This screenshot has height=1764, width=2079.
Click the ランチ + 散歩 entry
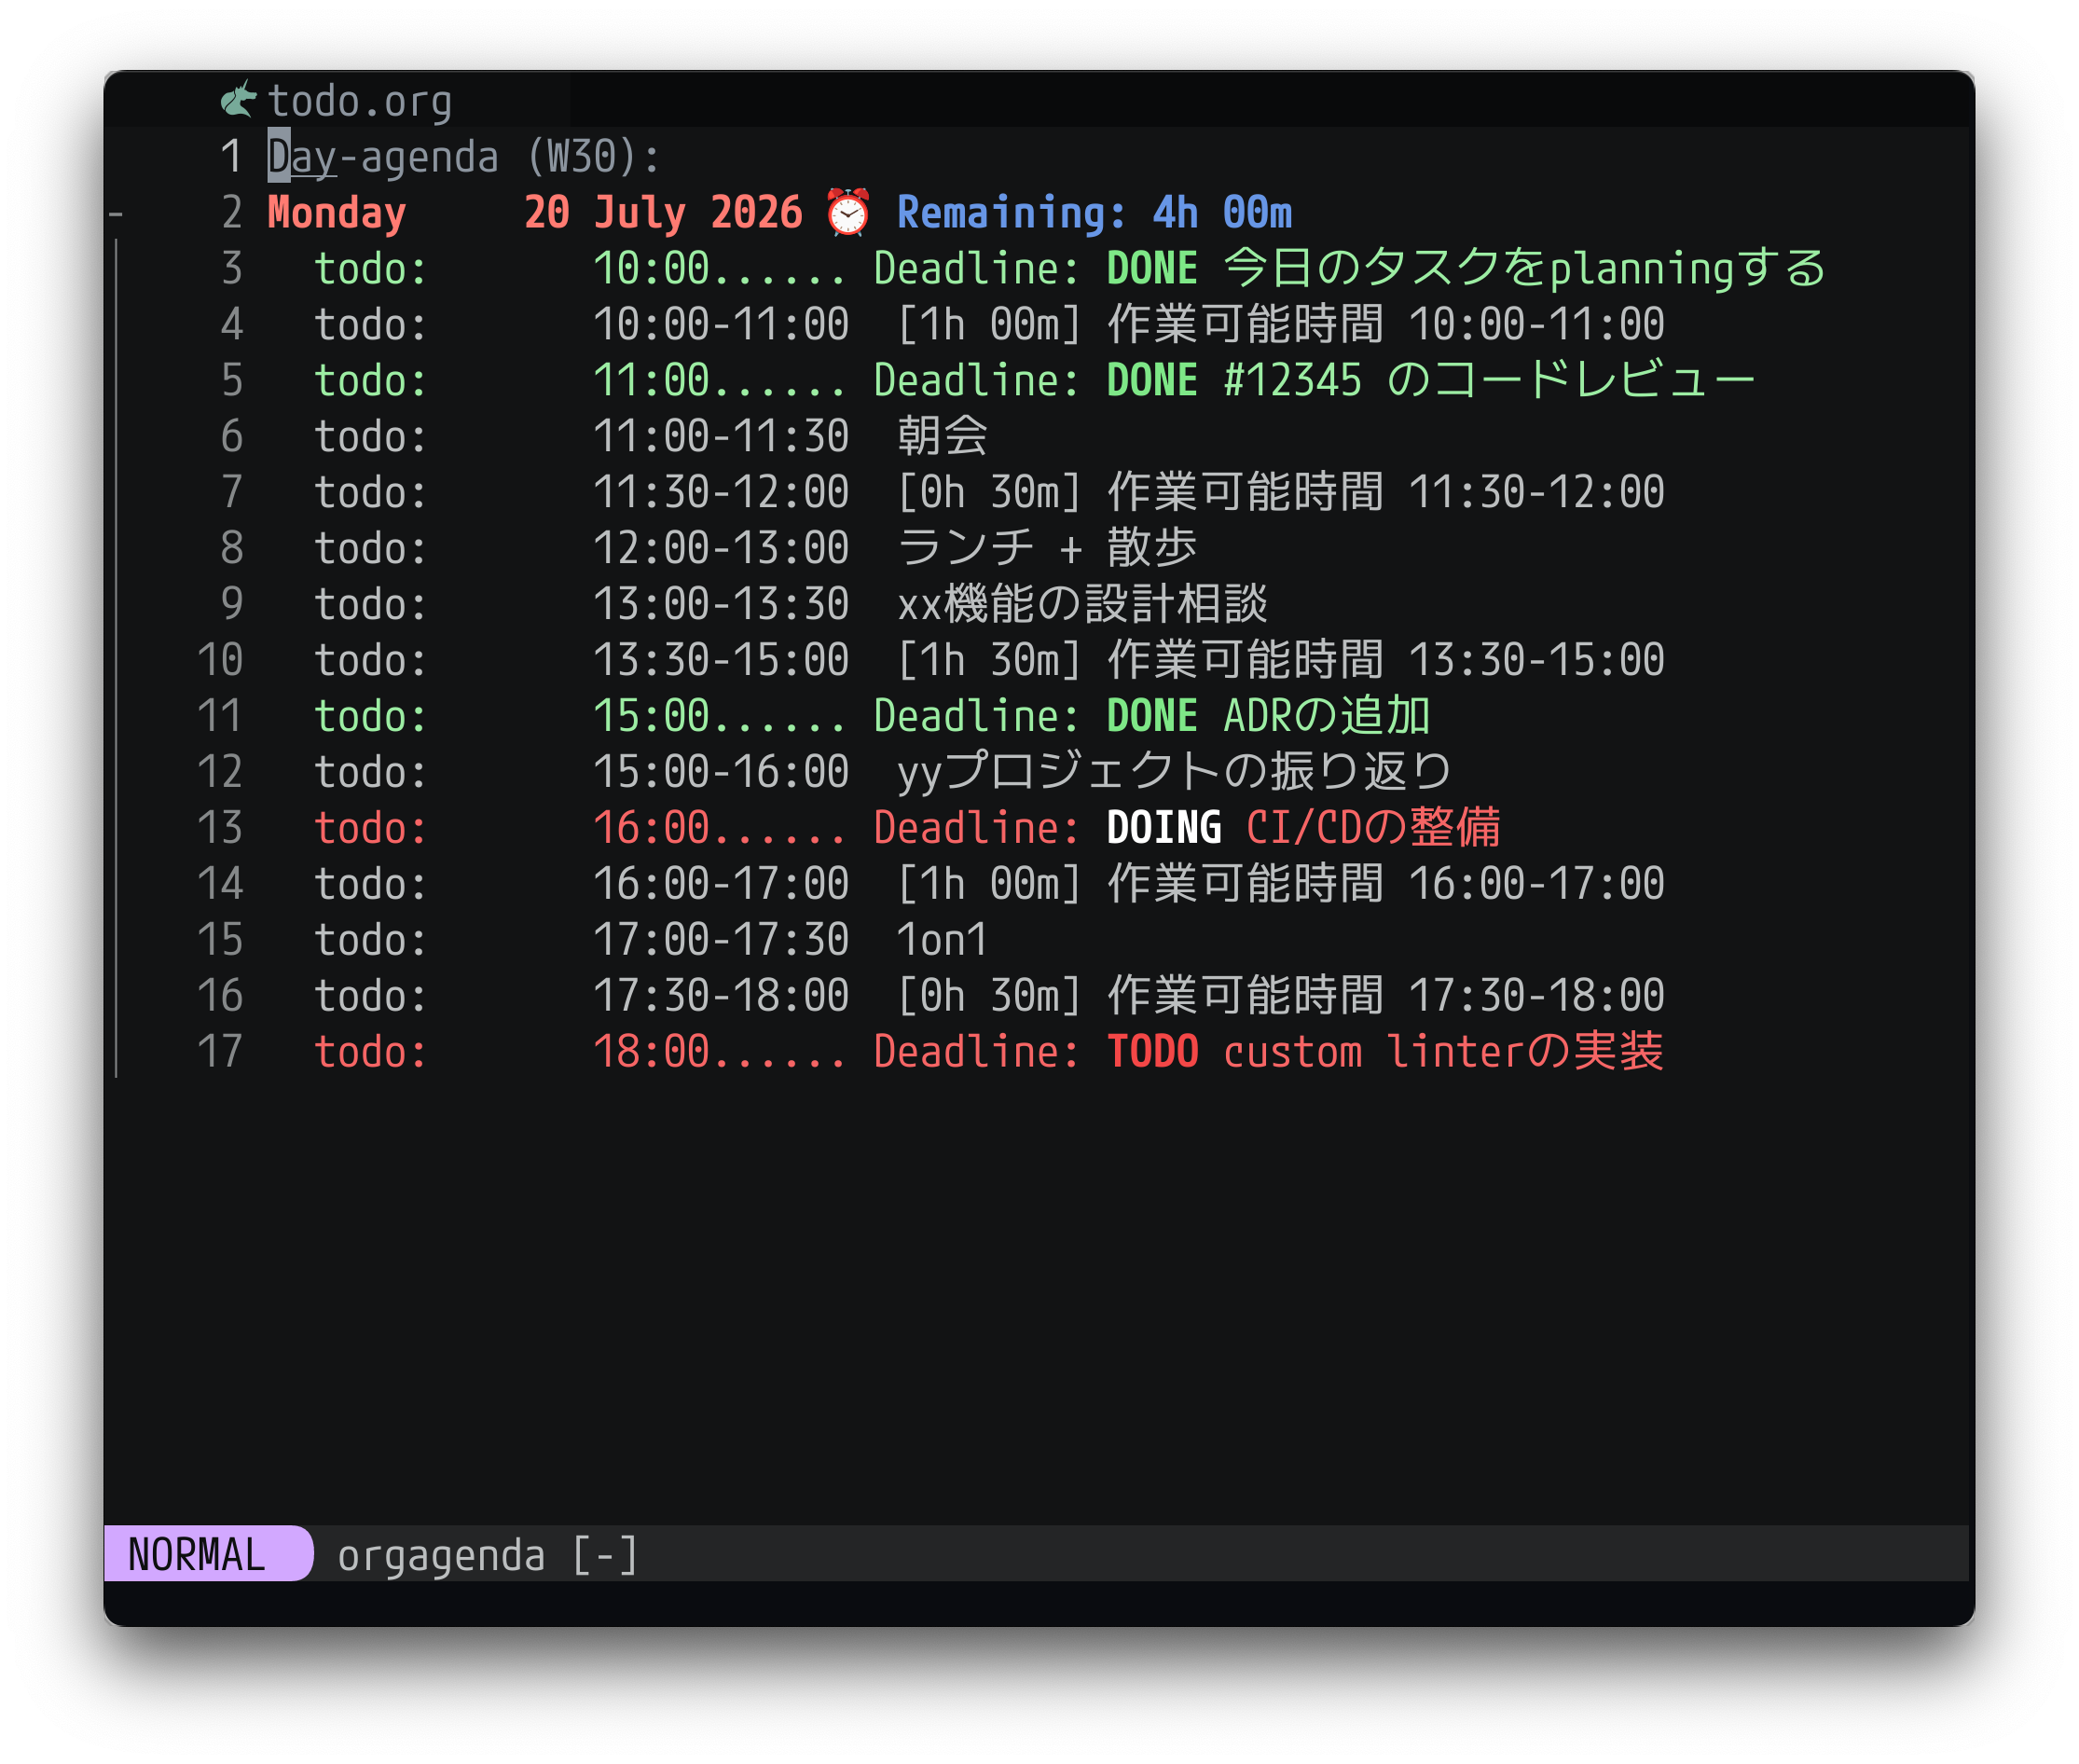[756, 549]
